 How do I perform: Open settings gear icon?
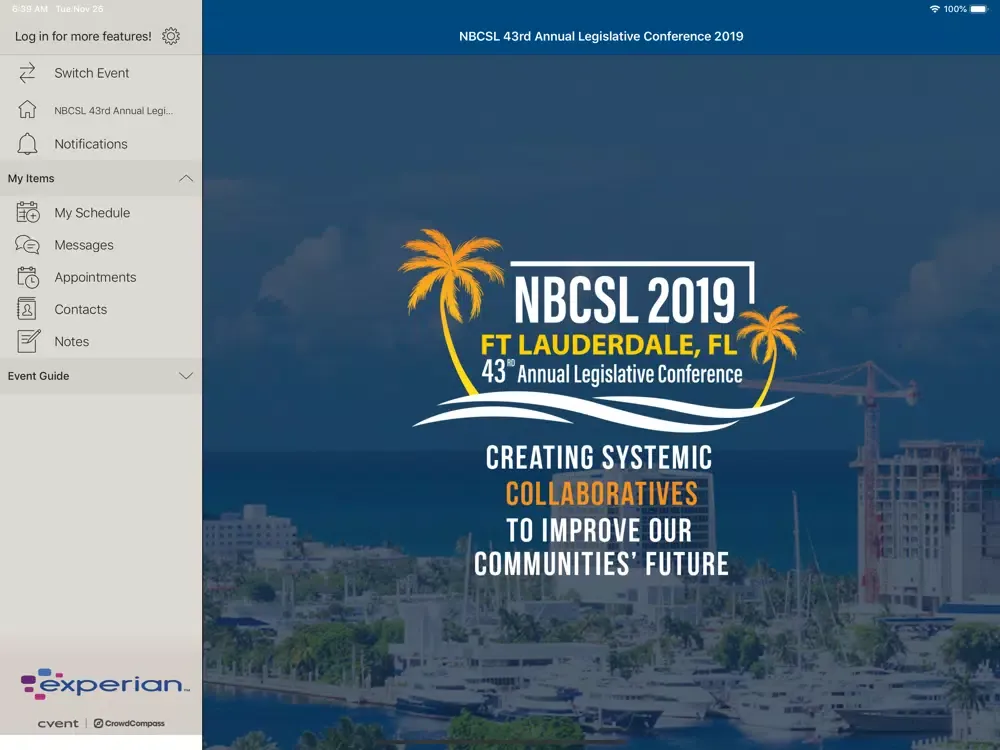171,36
